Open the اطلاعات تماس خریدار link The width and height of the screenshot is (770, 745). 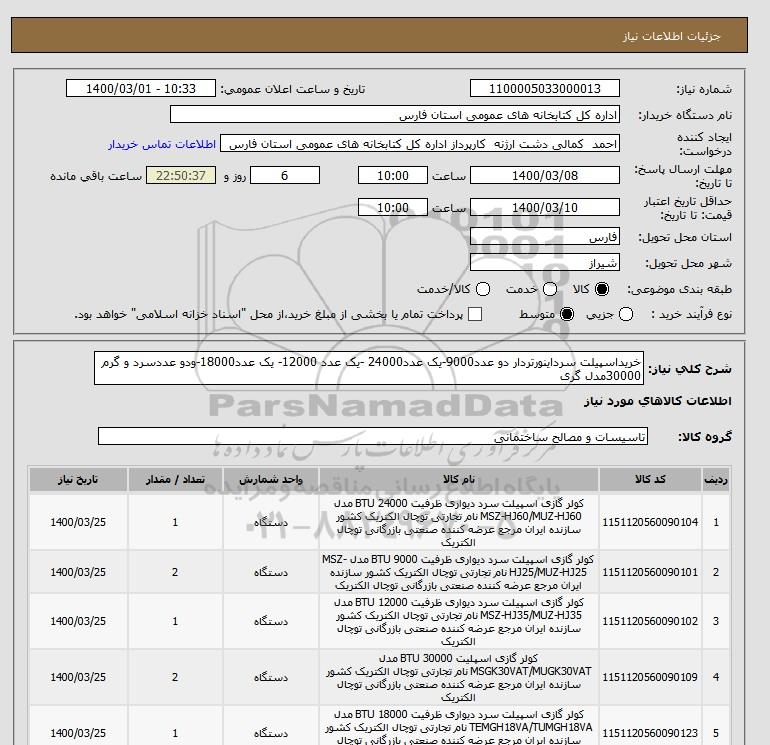coord(162,144)
